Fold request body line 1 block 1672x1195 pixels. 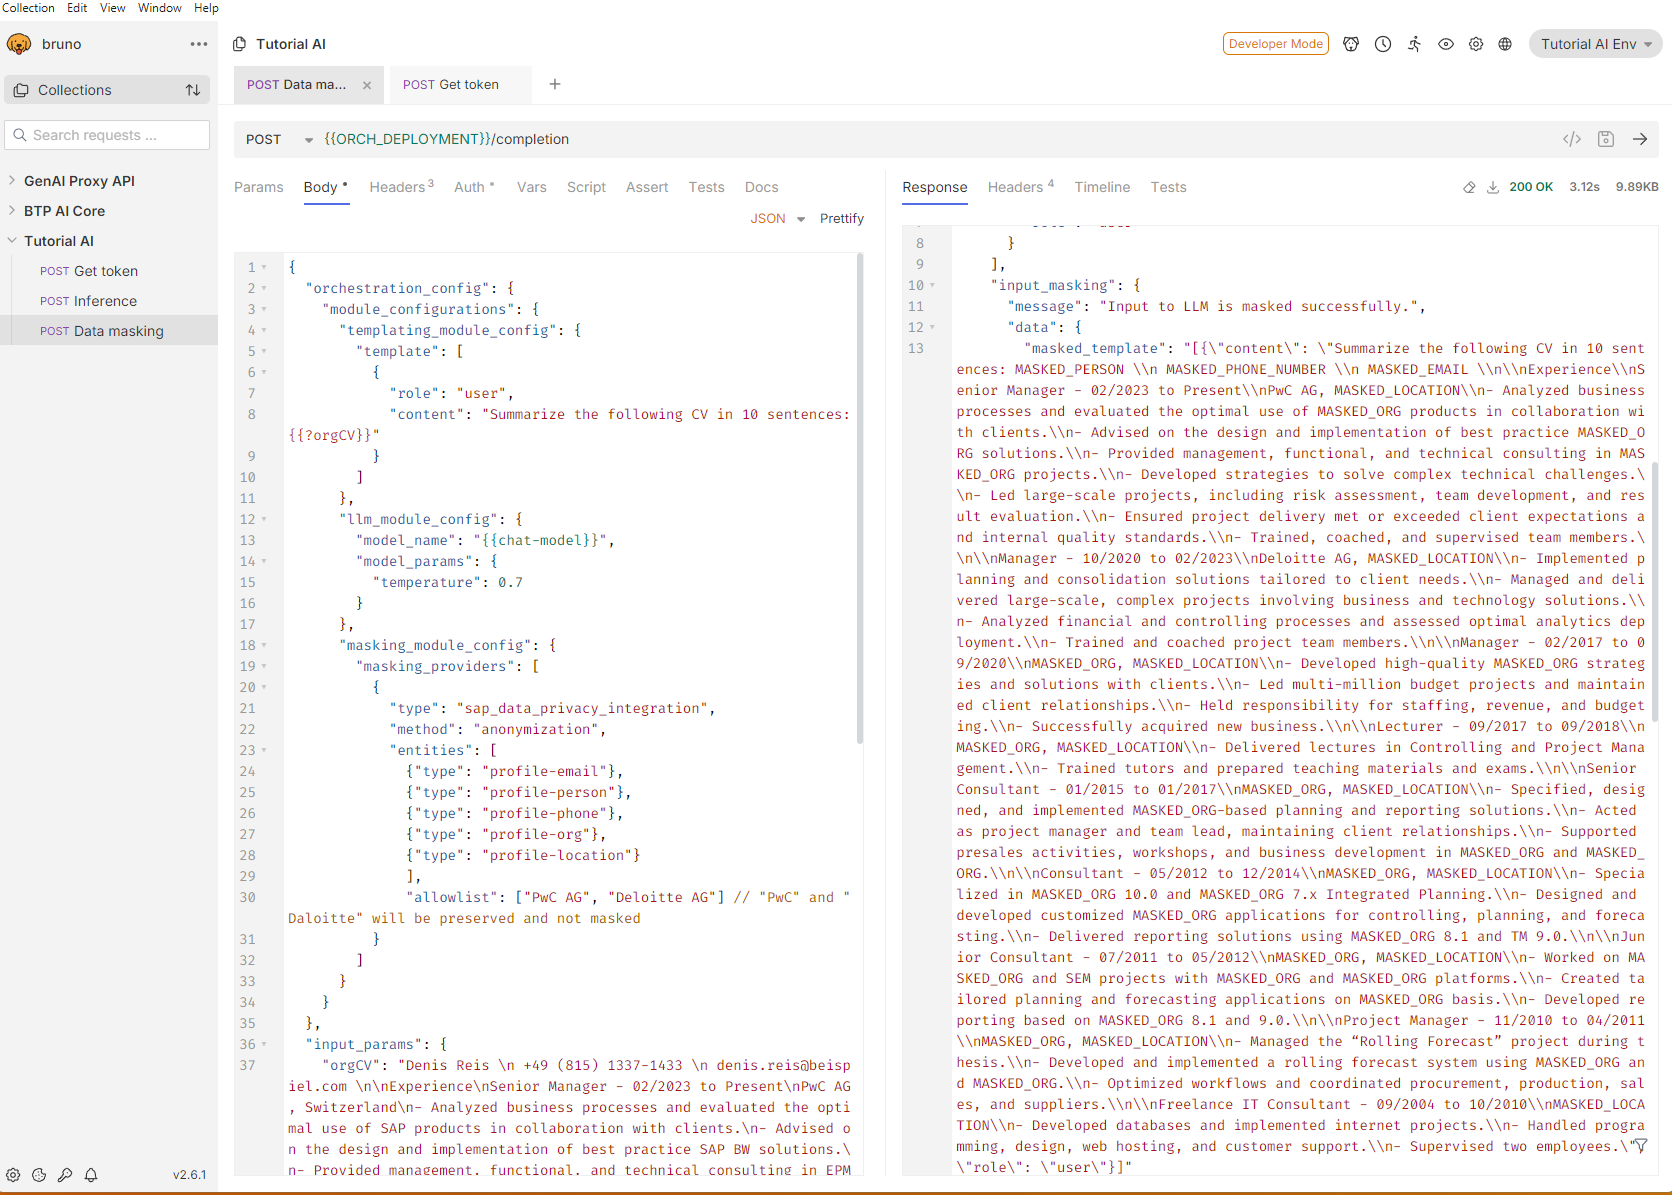264,267
